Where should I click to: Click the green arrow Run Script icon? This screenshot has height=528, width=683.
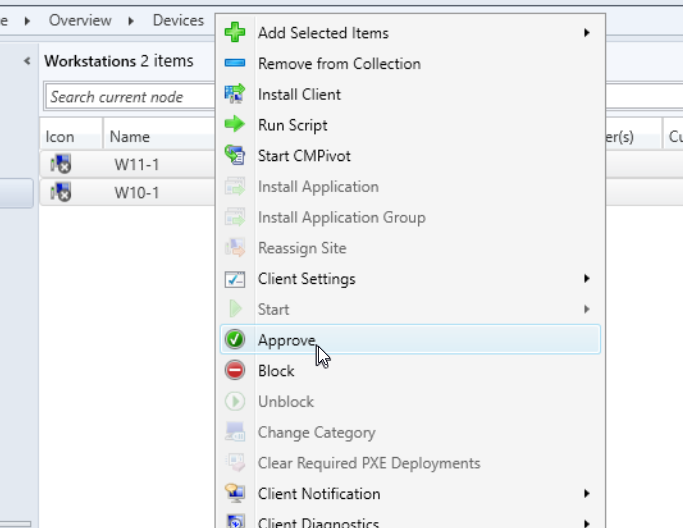coord(235,125)
